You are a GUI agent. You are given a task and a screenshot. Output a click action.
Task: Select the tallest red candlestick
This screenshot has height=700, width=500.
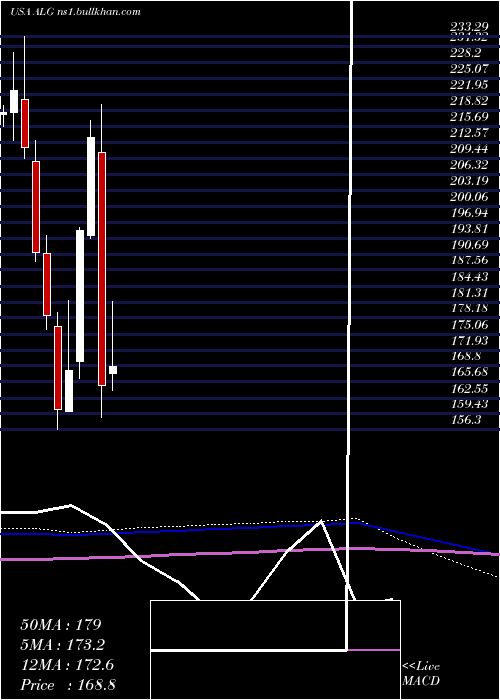[102, 269]
